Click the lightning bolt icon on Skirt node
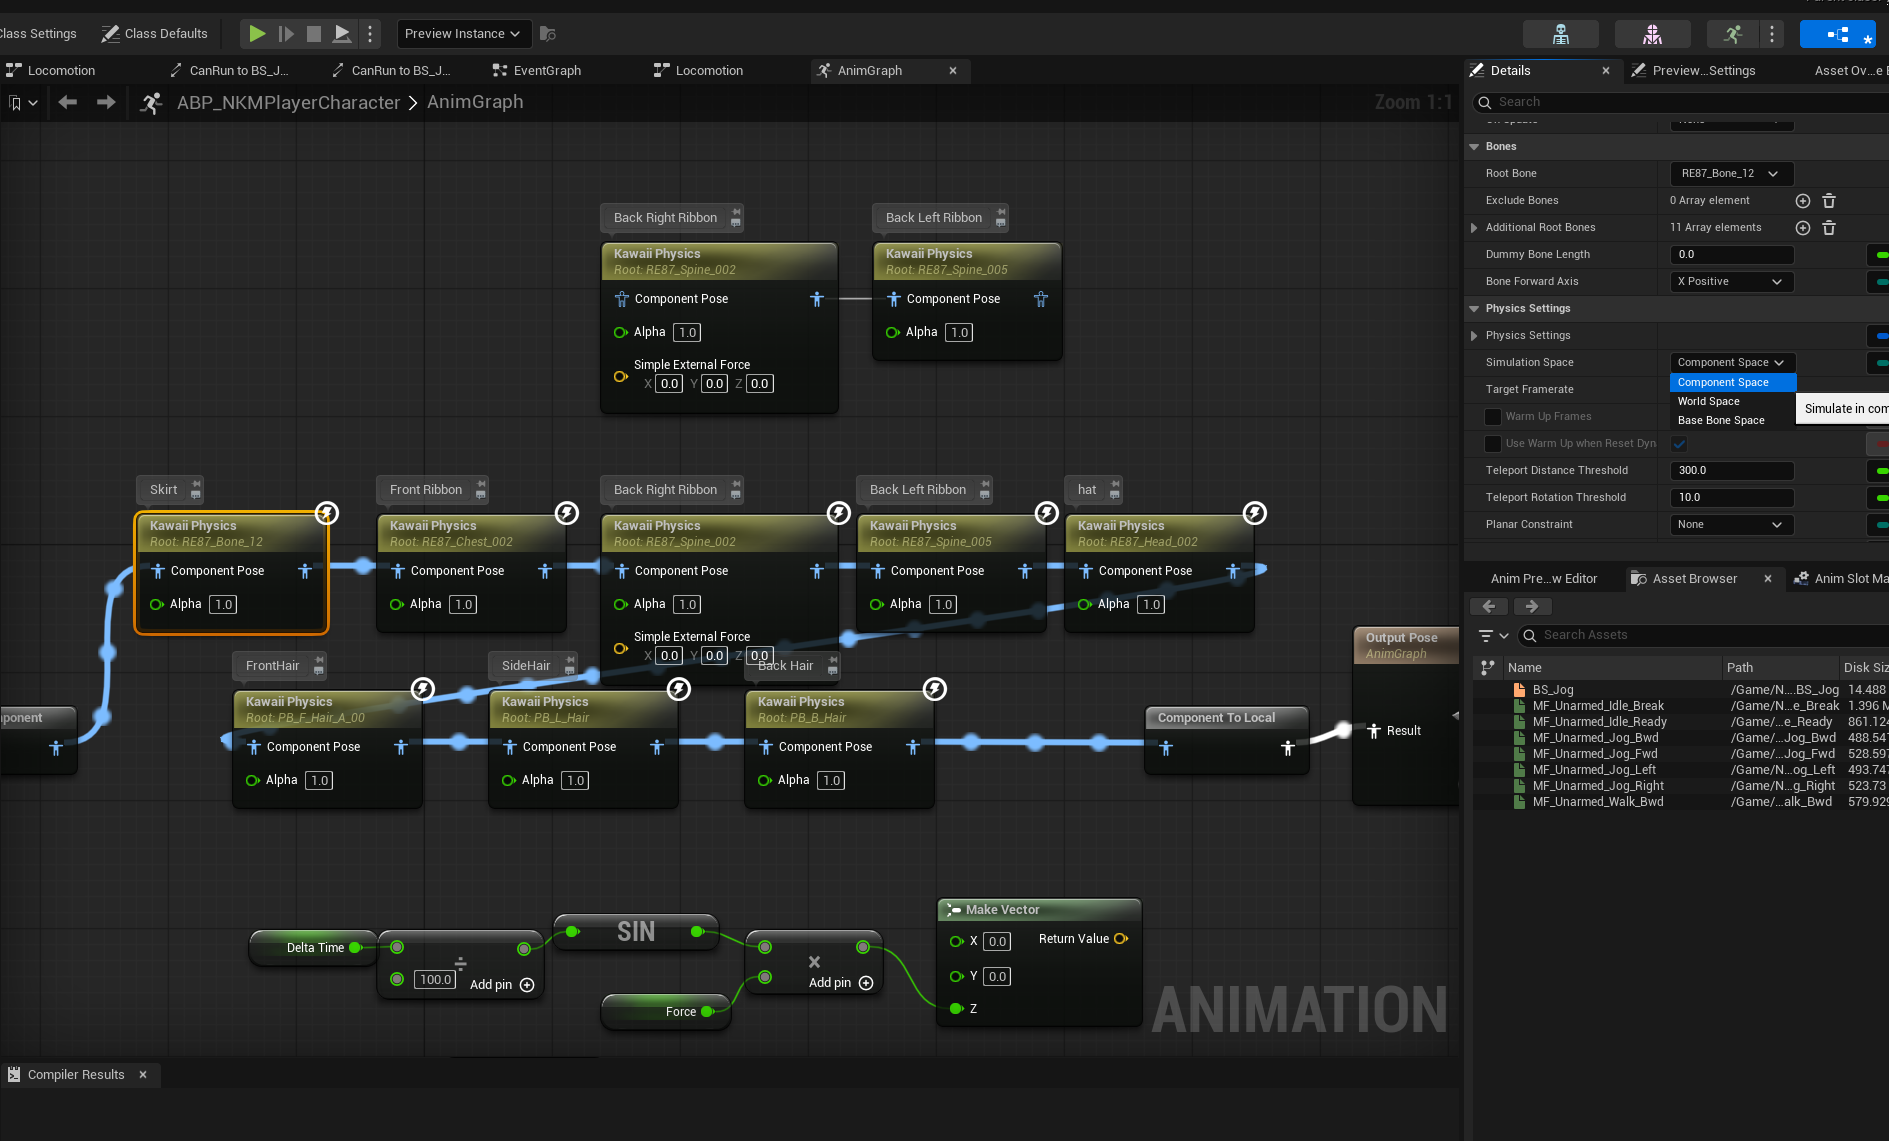The height and width of the screenshot is (1141, 1889). click(x=327, y=513)
